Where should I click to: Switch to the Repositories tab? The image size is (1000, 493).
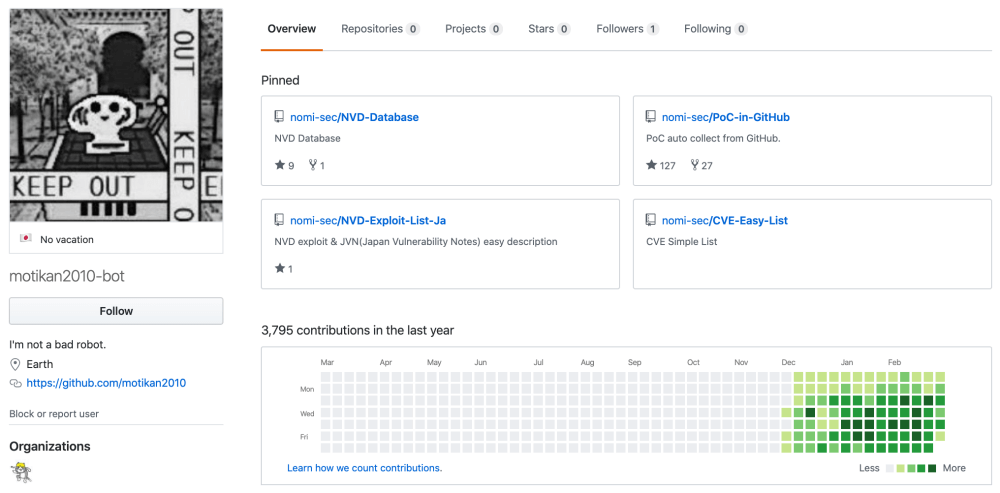(x=380, y=29)
